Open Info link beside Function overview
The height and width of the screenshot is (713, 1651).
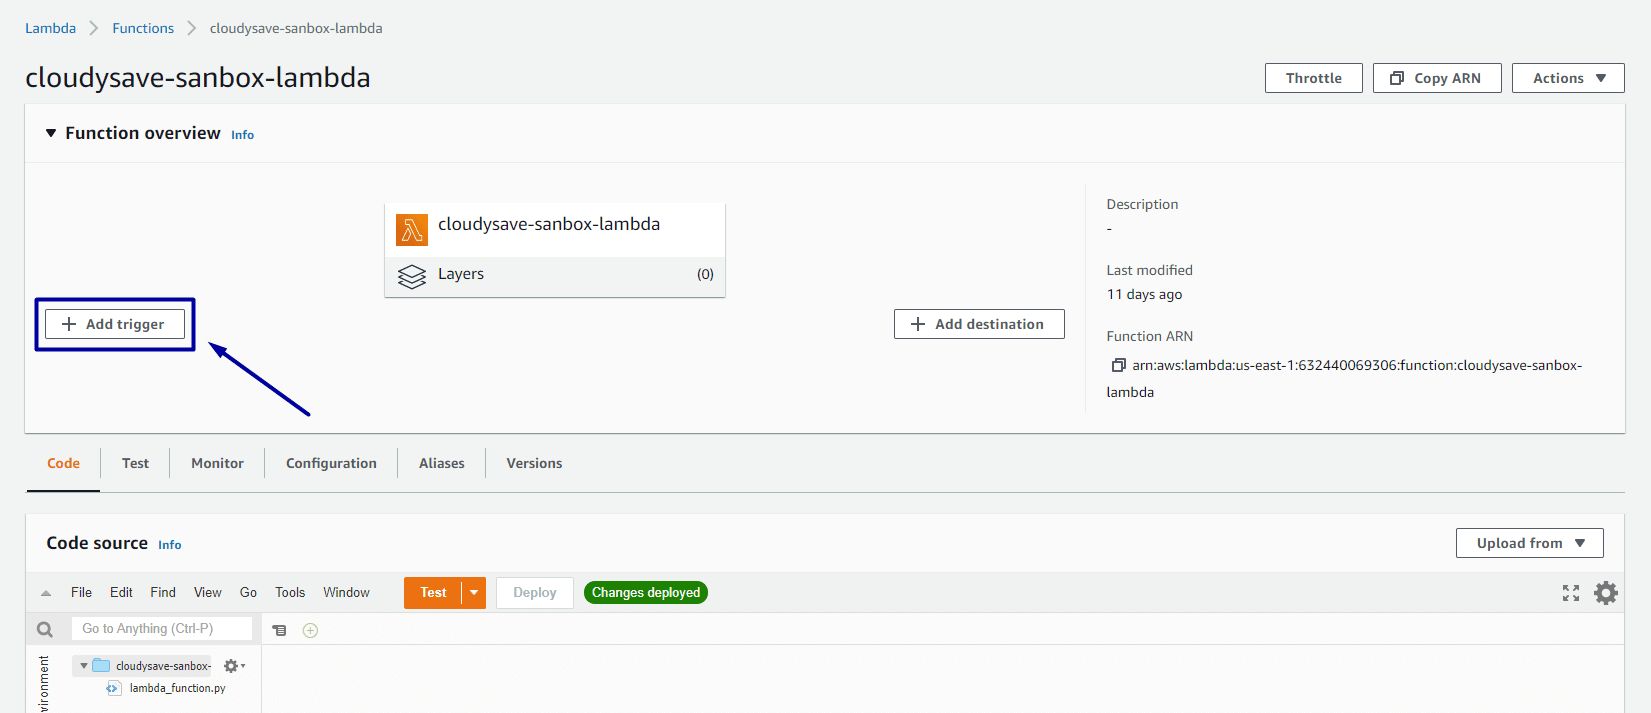point(243,135)
